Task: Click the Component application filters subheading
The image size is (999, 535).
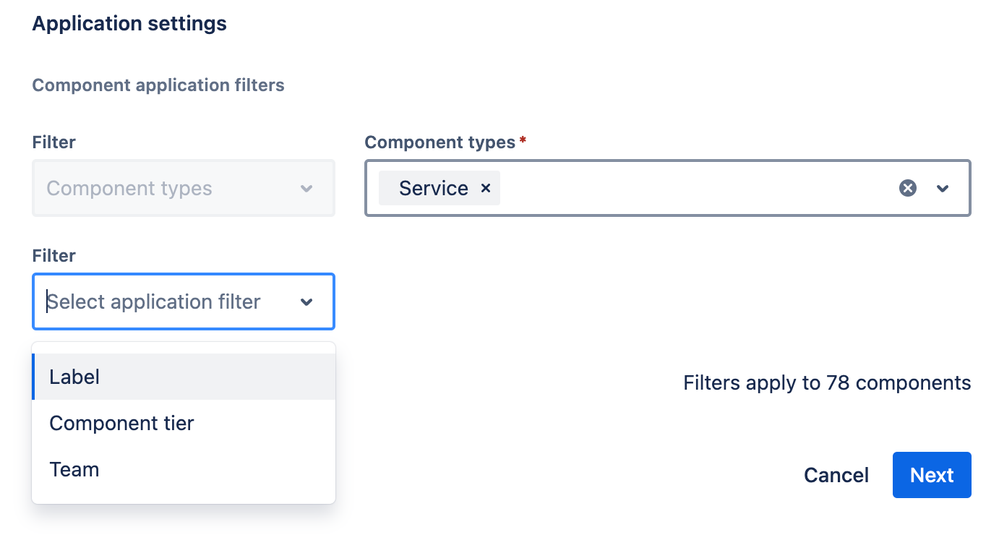Action: tap(158, 85)
